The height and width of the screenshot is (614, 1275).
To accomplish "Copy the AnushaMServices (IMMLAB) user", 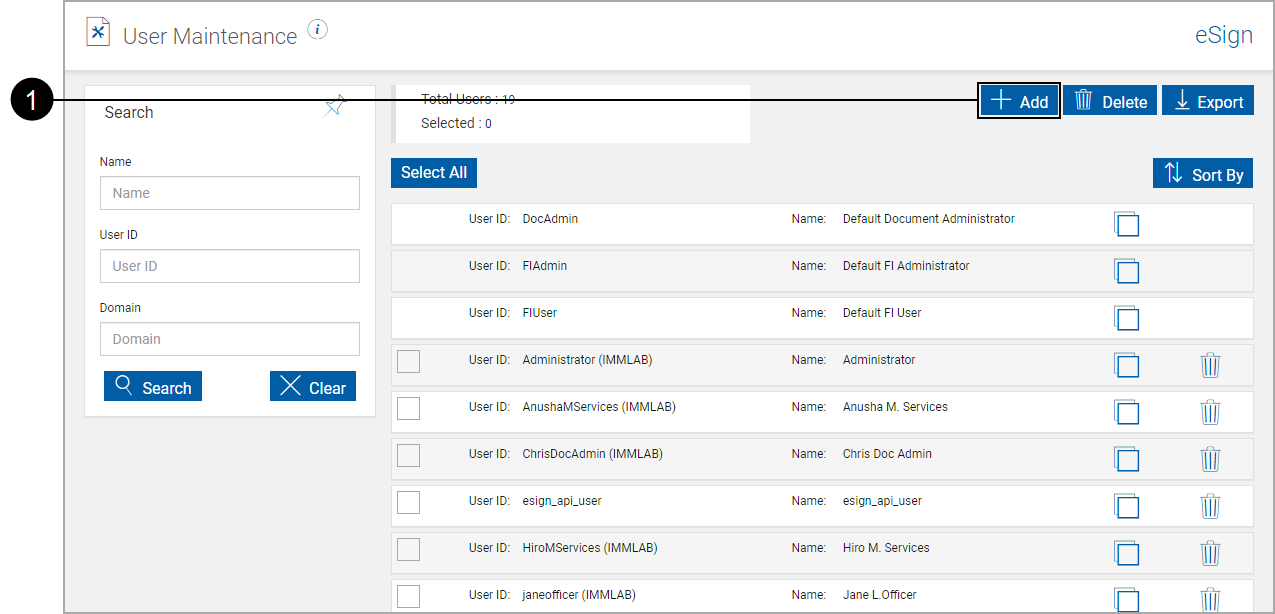I will (x=1126, y=412).
